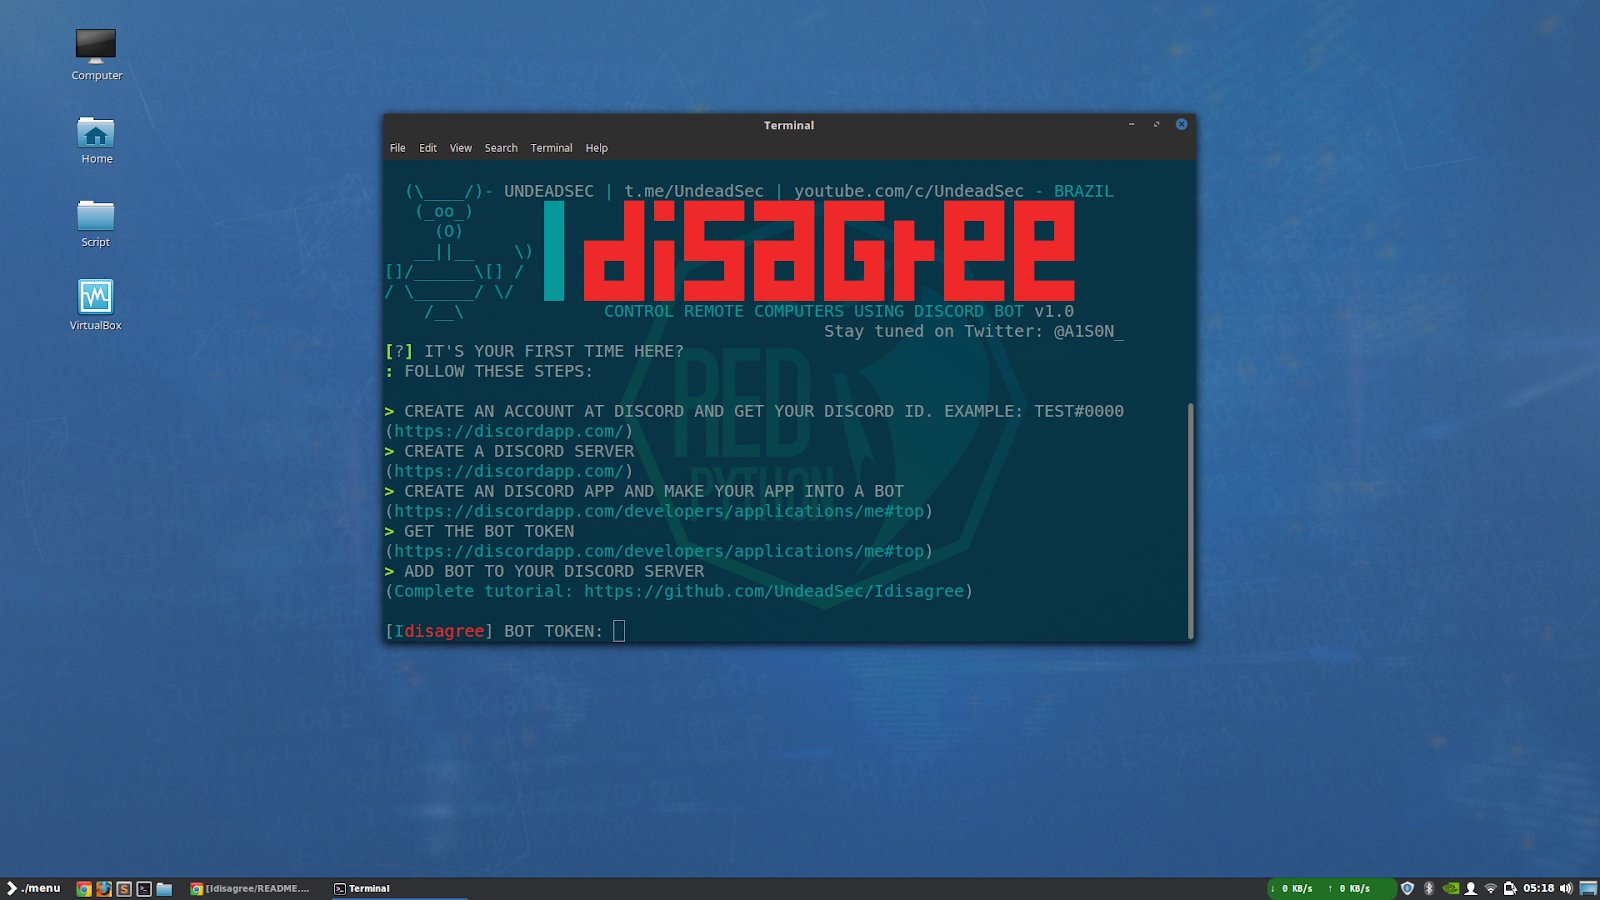Close the Terminal window
The width and height of the screenshot is (1600, 900).
click(x=1181, y=124)
